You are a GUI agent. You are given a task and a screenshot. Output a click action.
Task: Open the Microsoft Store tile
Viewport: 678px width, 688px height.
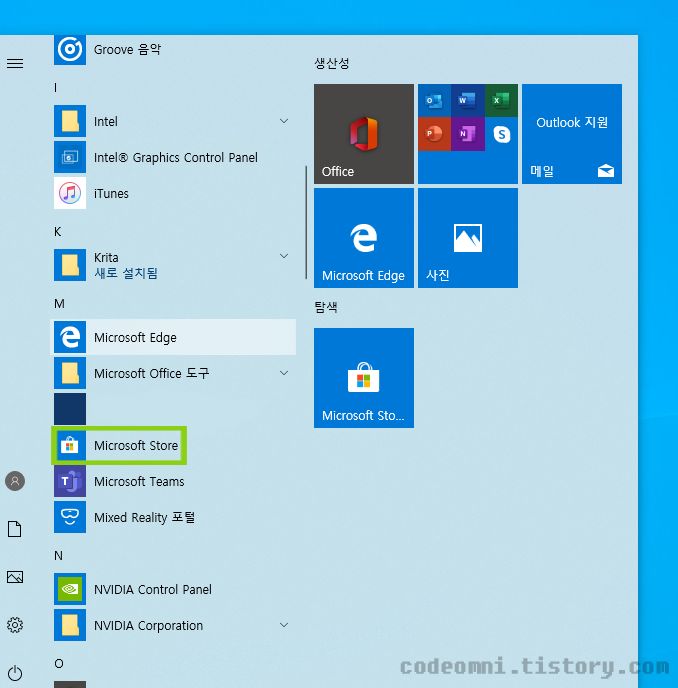[364, 378]
